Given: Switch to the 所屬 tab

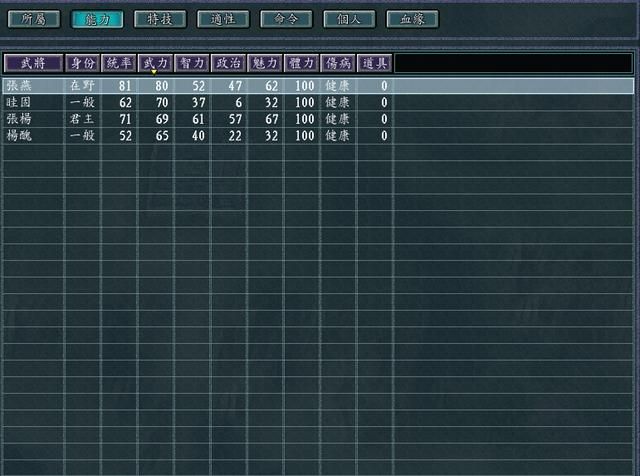Looking at the screenshot, I should coord(34,19).
